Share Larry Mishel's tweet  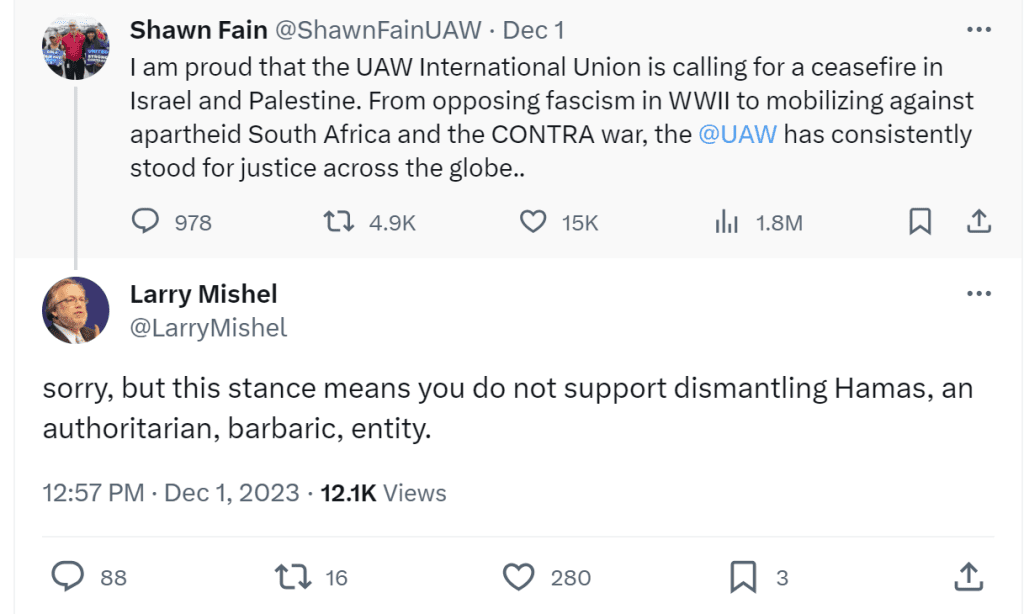(x=967, y=576)
